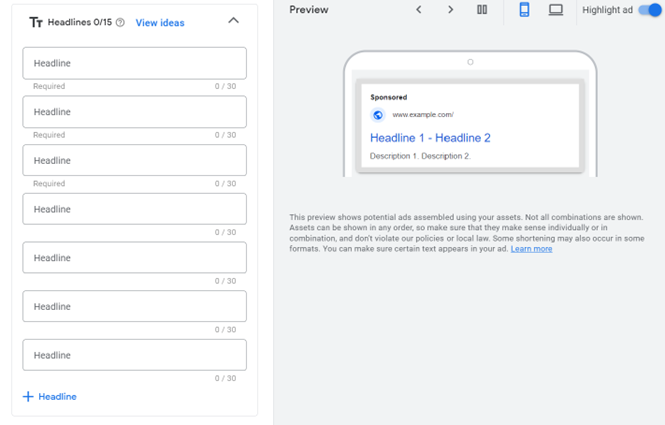Viewport: 665px width, 425px height.
Task: Click the sixth Headline input field
Action: point(134,306)
